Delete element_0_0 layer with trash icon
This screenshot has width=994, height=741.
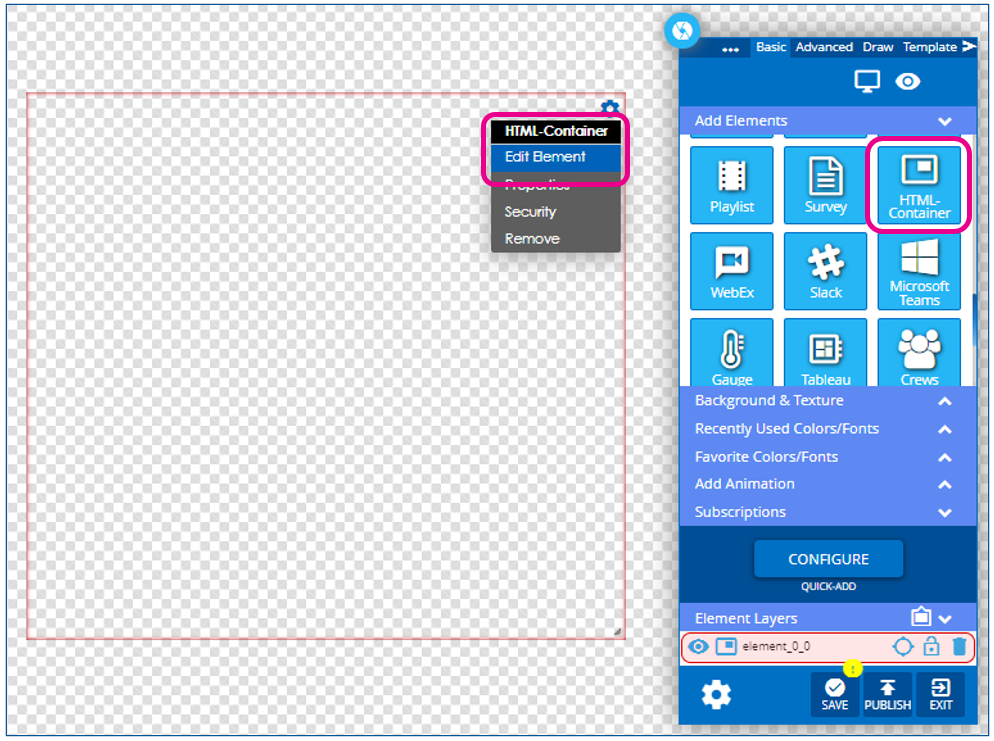(959, 647)
